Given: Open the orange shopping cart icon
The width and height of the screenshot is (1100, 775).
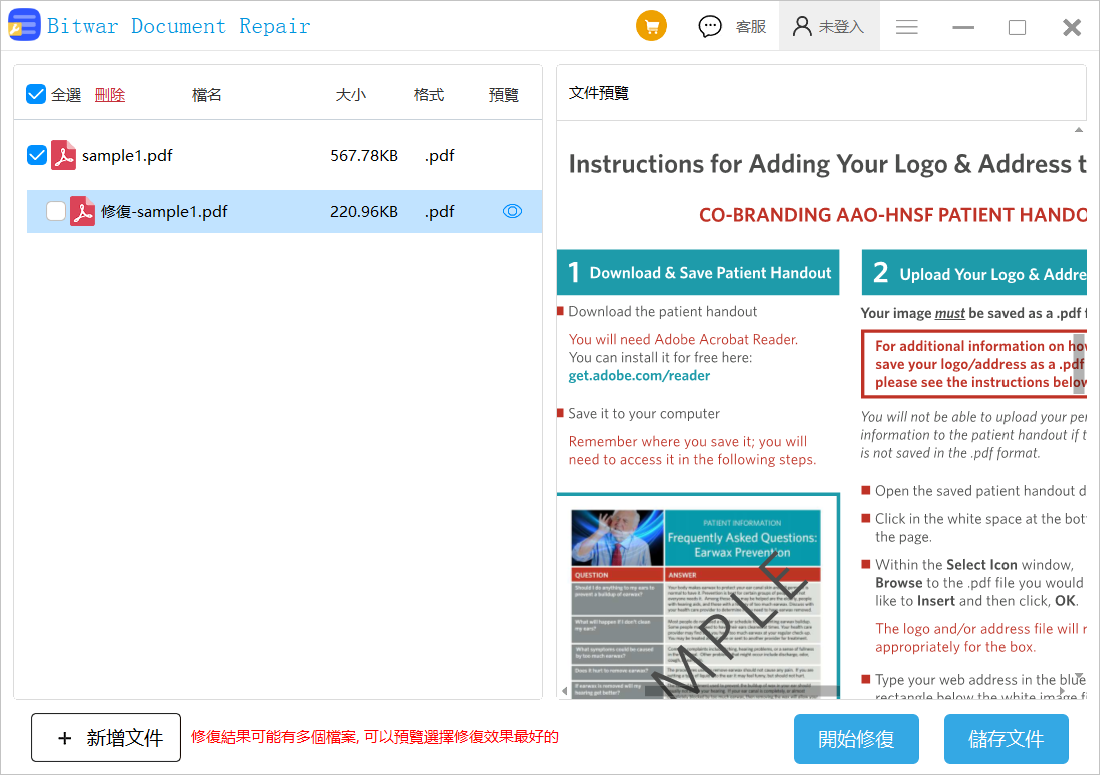Looking at the screenshot, I should (x=651, y=27).
